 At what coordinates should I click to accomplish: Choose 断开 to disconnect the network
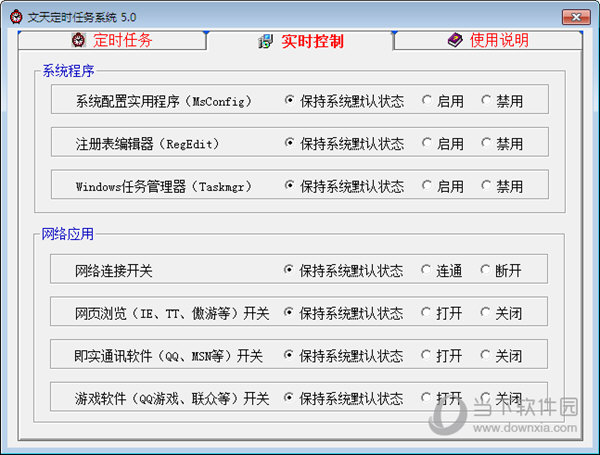point(487,271)
